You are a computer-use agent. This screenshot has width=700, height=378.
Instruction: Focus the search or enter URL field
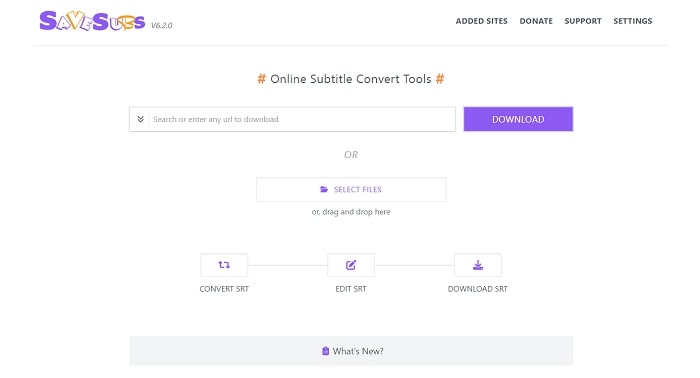301,119
